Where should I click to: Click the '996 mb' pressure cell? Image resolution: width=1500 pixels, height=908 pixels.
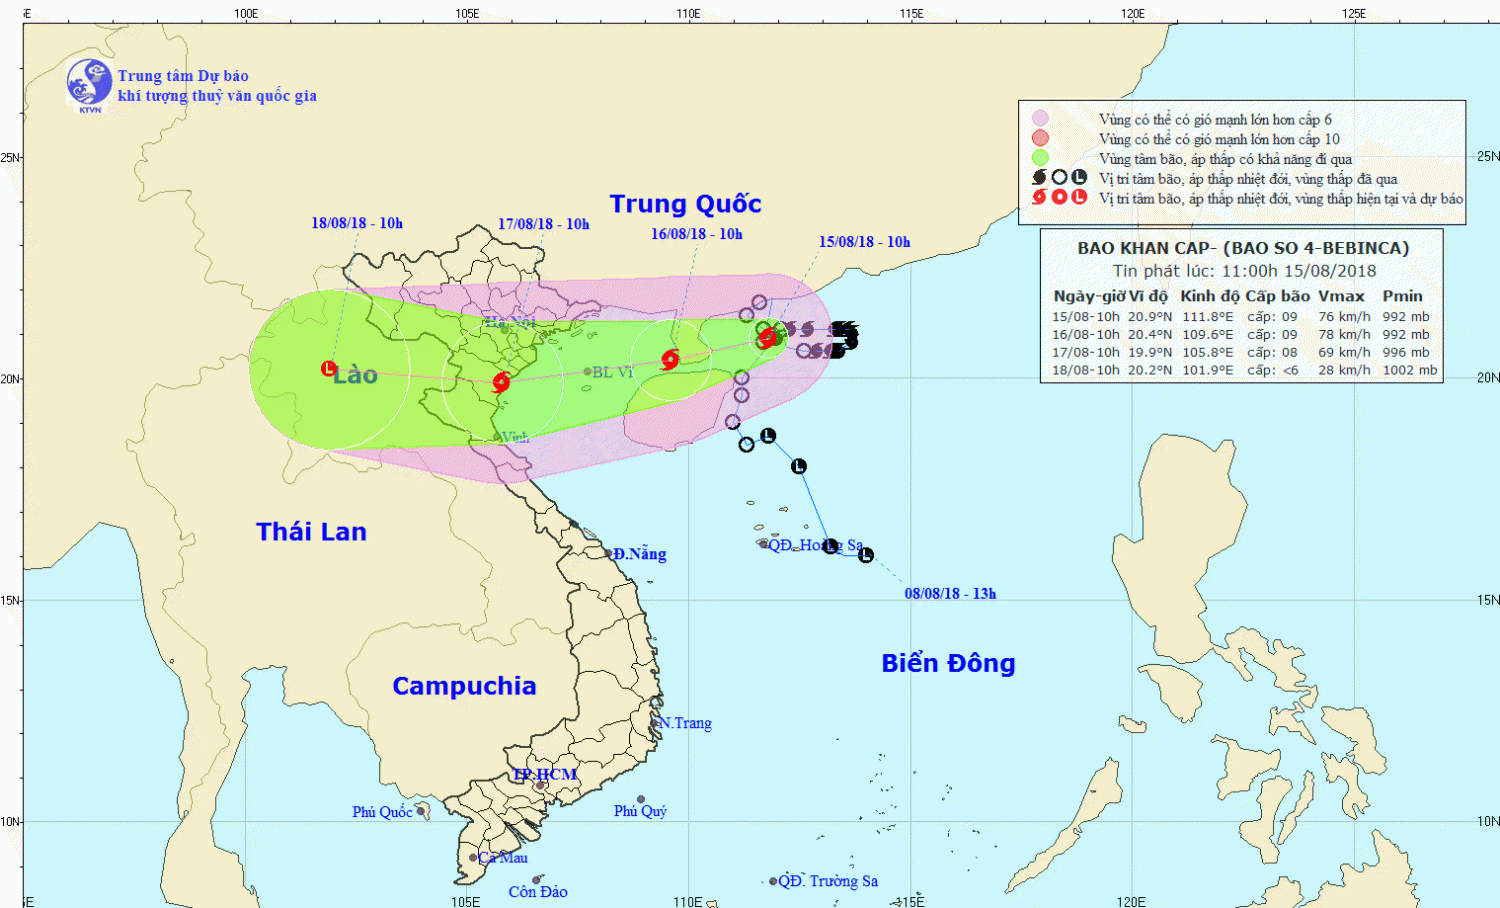(x=1406, y=352)
